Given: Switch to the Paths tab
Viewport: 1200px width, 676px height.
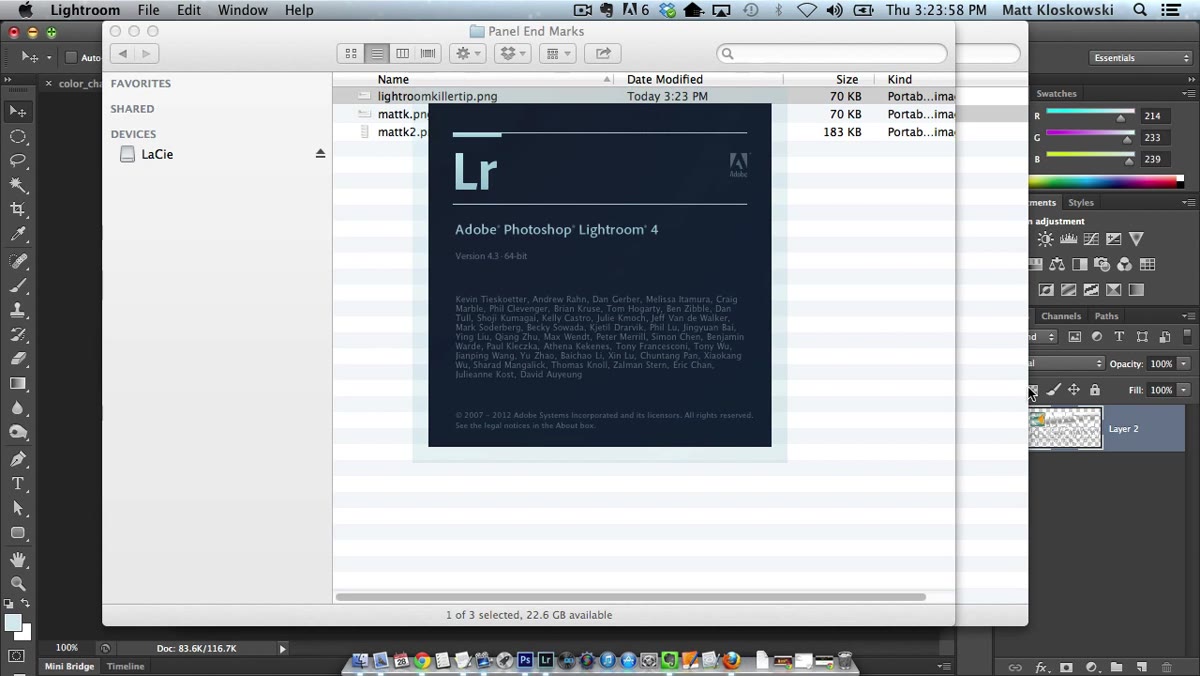Looking at the screenshot, I should (x=1107, y=316).
